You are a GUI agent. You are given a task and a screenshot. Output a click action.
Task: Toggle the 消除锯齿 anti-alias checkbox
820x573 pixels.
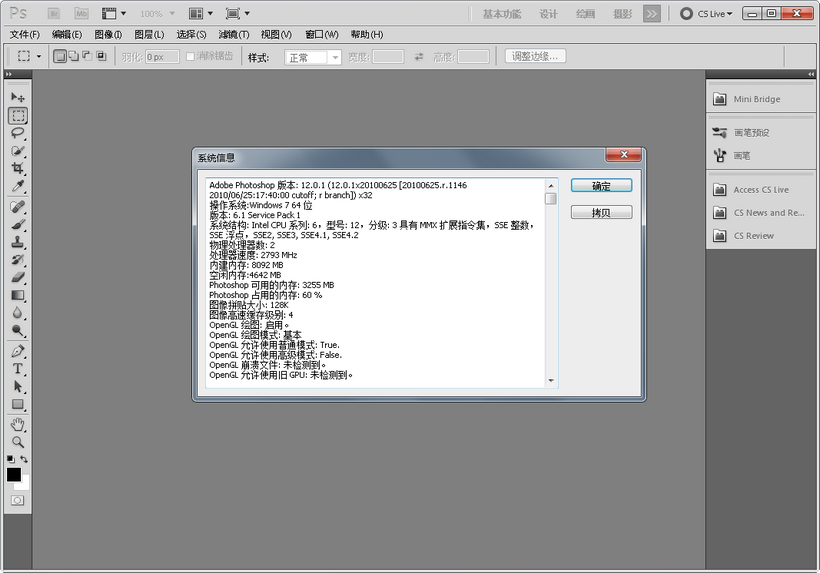190,56
